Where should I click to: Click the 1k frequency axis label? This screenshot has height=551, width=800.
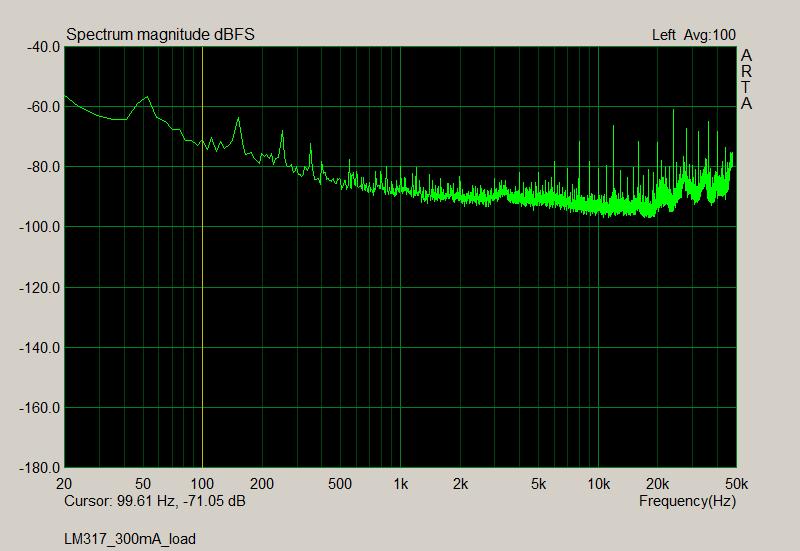(401, 483)
